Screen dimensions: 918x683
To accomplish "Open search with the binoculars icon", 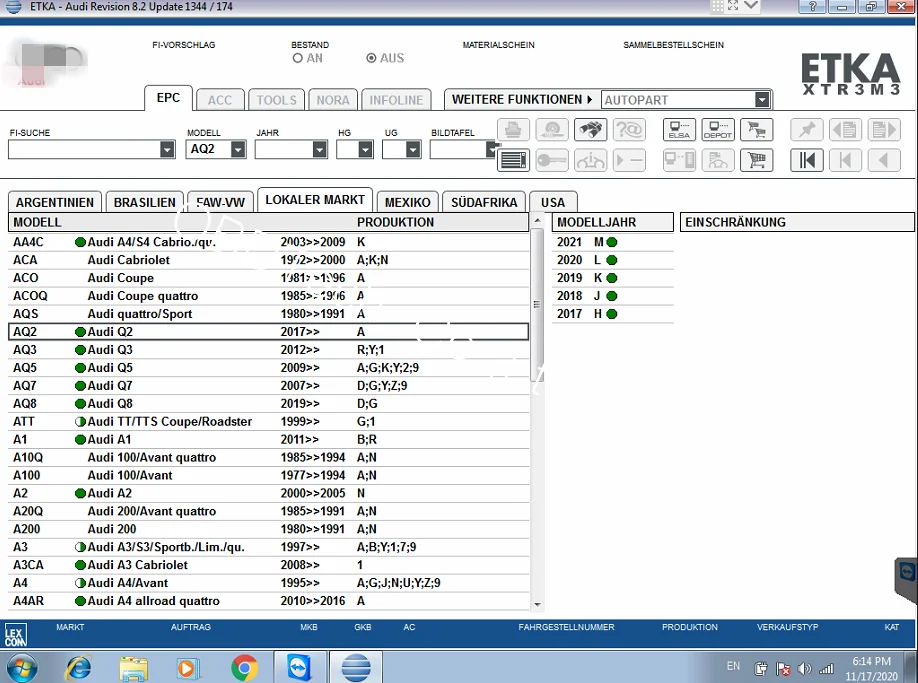I will coord(591,129).
